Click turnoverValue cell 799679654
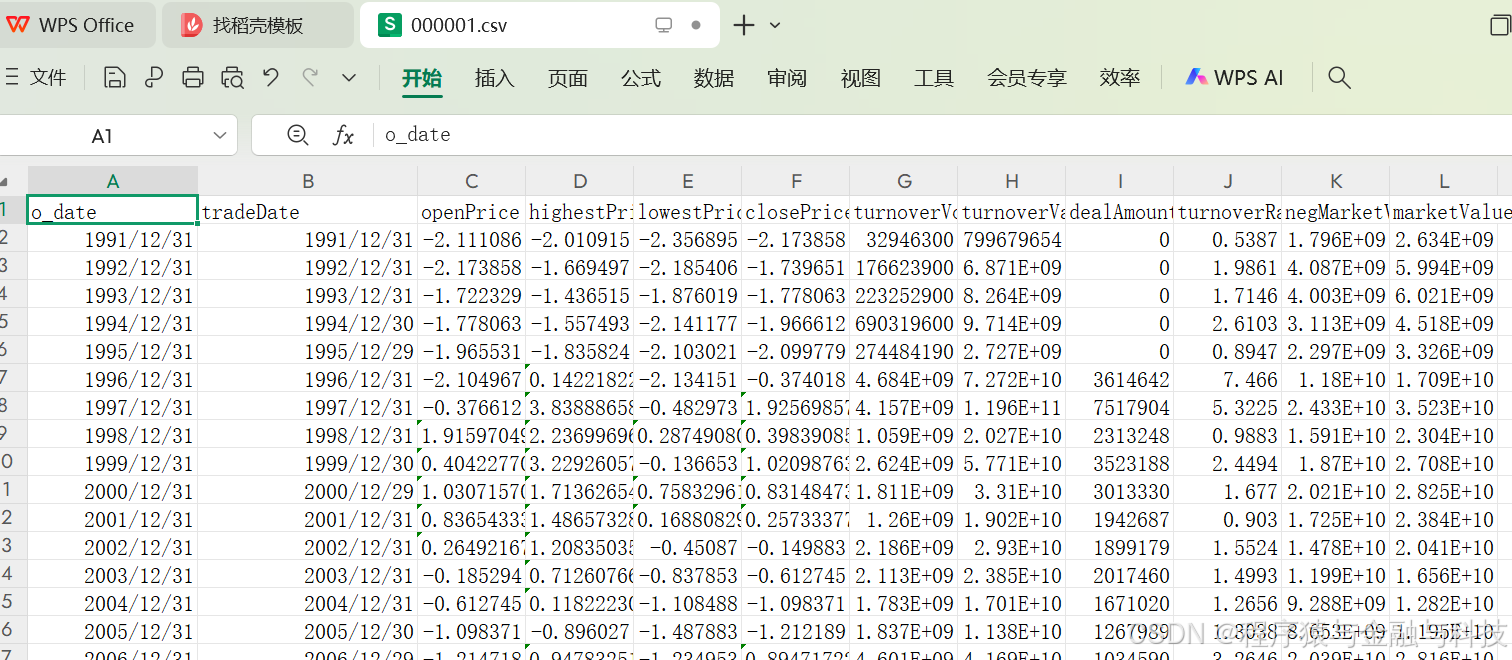 [x=1012, y=240]
